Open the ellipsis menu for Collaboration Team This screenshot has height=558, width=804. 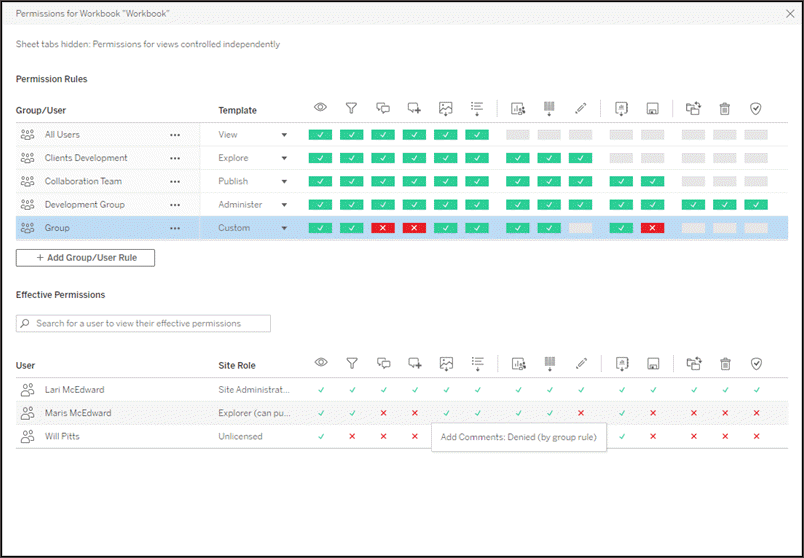175,182
